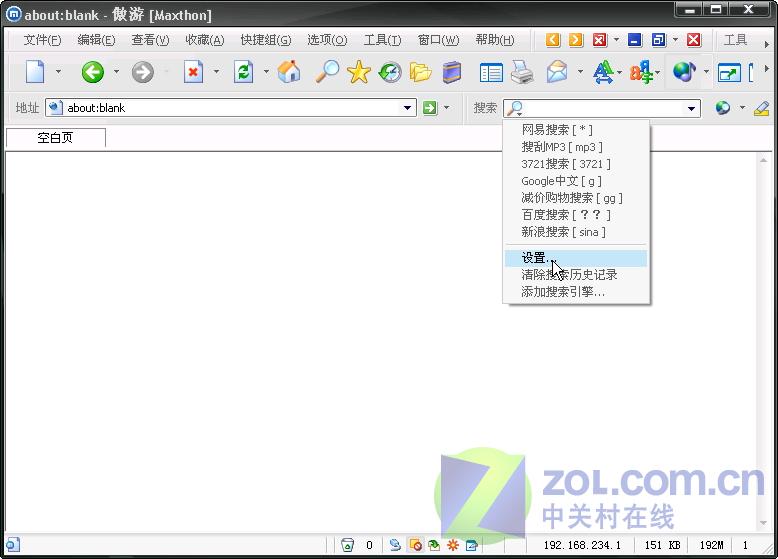Viewport: 778px width, 559px height.
Task: Expand the Mail icon dropdown arrow
Action: 580,72
